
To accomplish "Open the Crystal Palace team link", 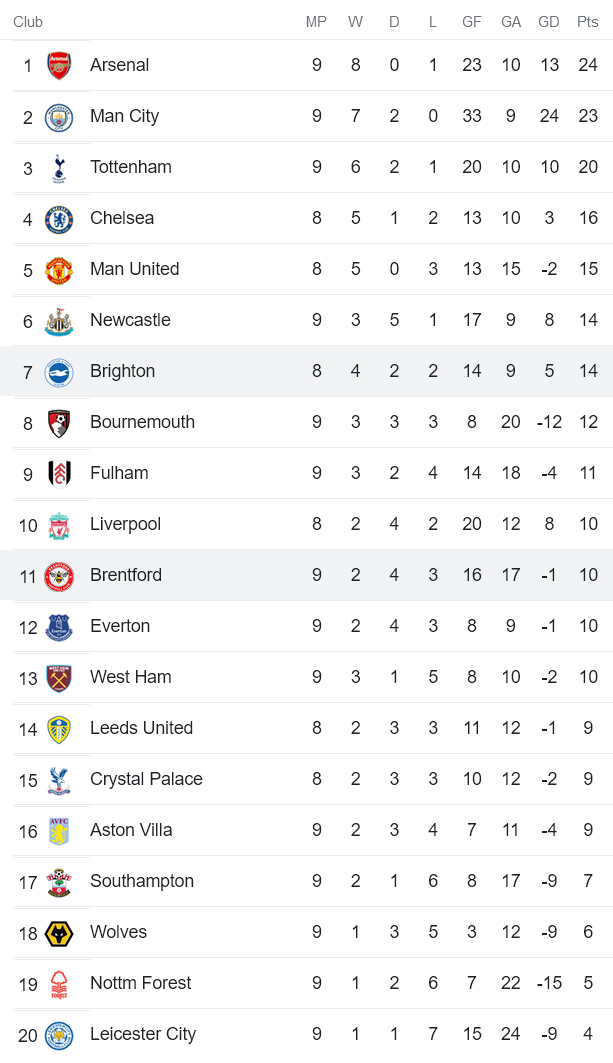I will (x=146, y=779).
